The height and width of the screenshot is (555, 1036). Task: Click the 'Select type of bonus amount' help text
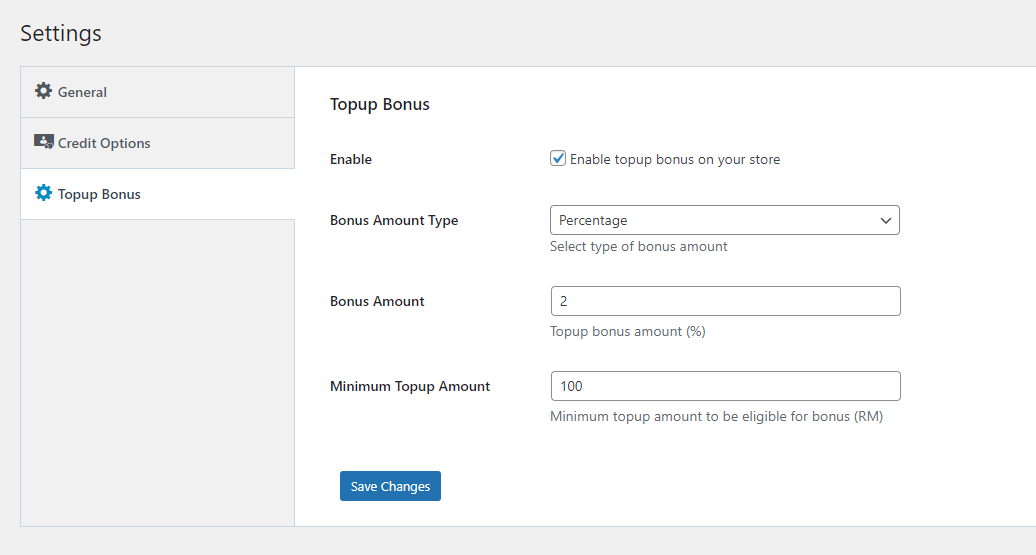pyautogui.click(x=638, y=246)
